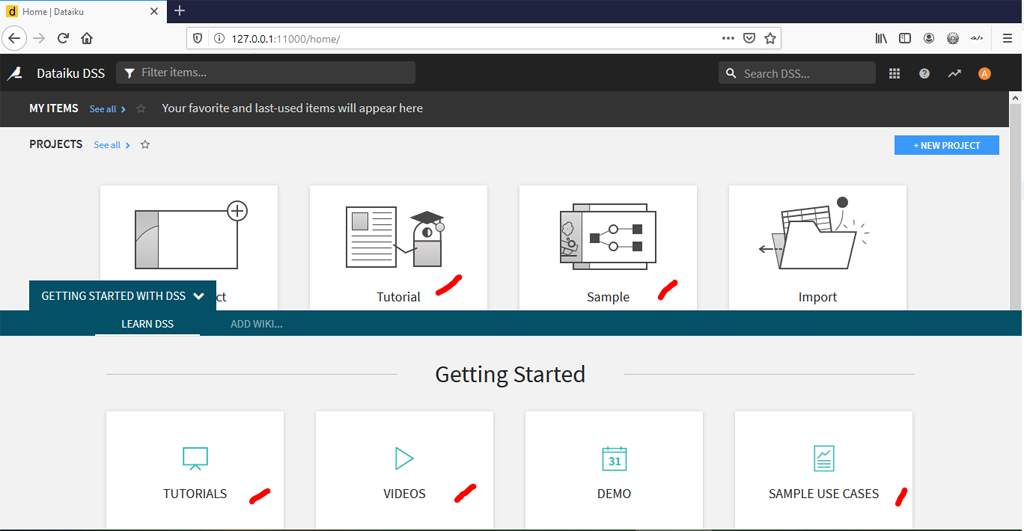Image resolution: width=1024 pixels, height=531 pixels.
Task: Open the Firefox account icon
Action: [929, 39]
